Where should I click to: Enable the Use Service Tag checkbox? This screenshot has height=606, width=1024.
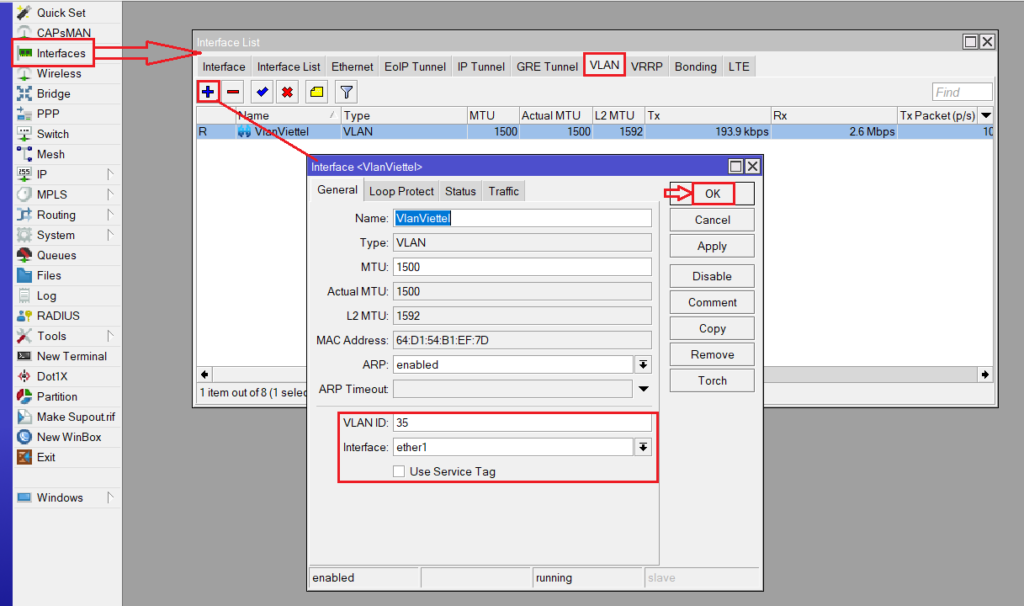click(399, 472)
